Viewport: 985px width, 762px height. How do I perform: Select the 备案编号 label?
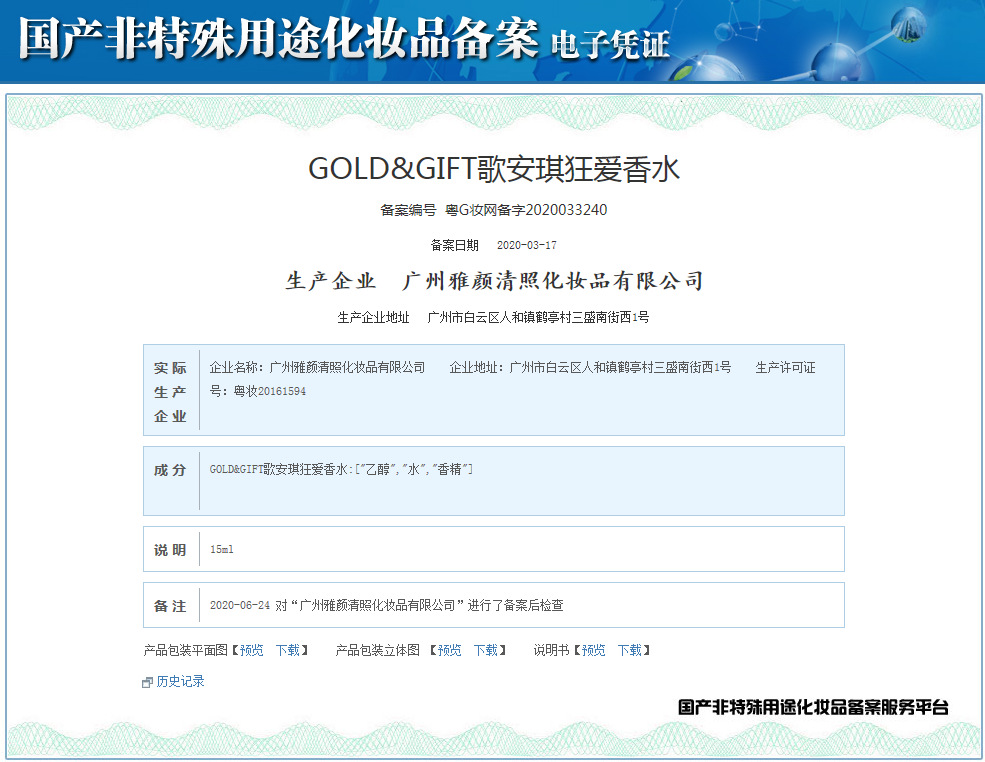[408, 210]
